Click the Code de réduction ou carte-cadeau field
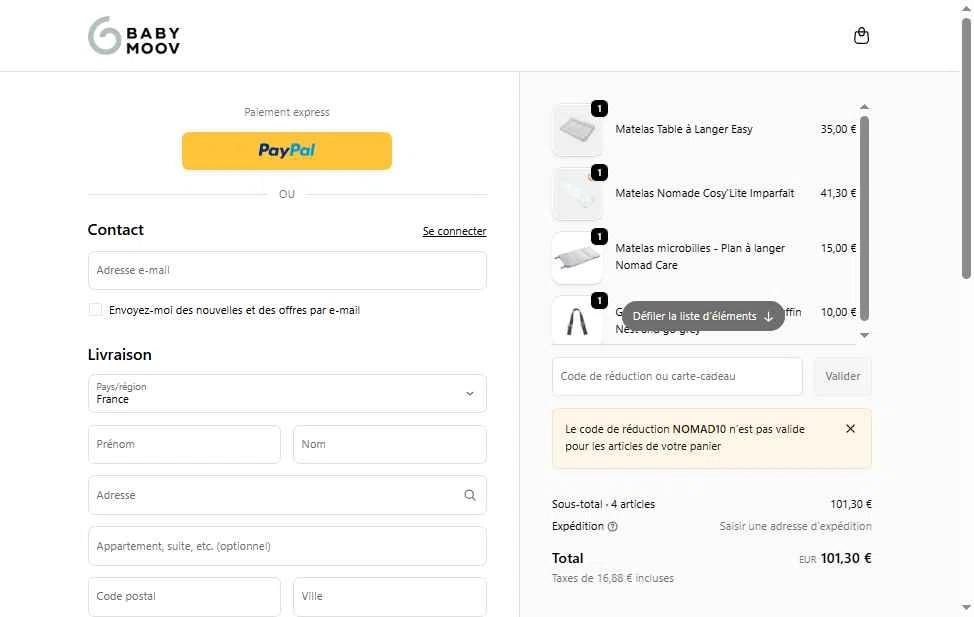974x617 pixels. (x=677, y=376)
